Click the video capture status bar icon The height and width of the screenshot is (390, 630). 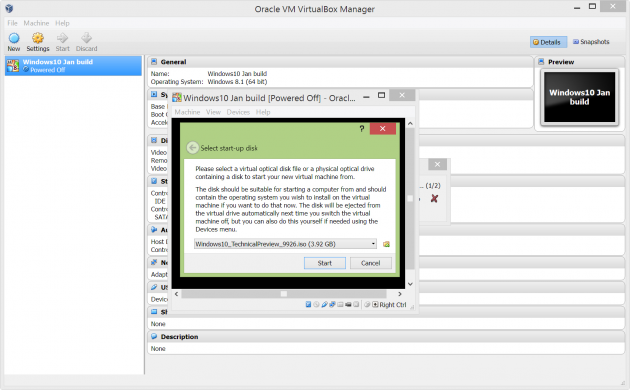point(348,304)
